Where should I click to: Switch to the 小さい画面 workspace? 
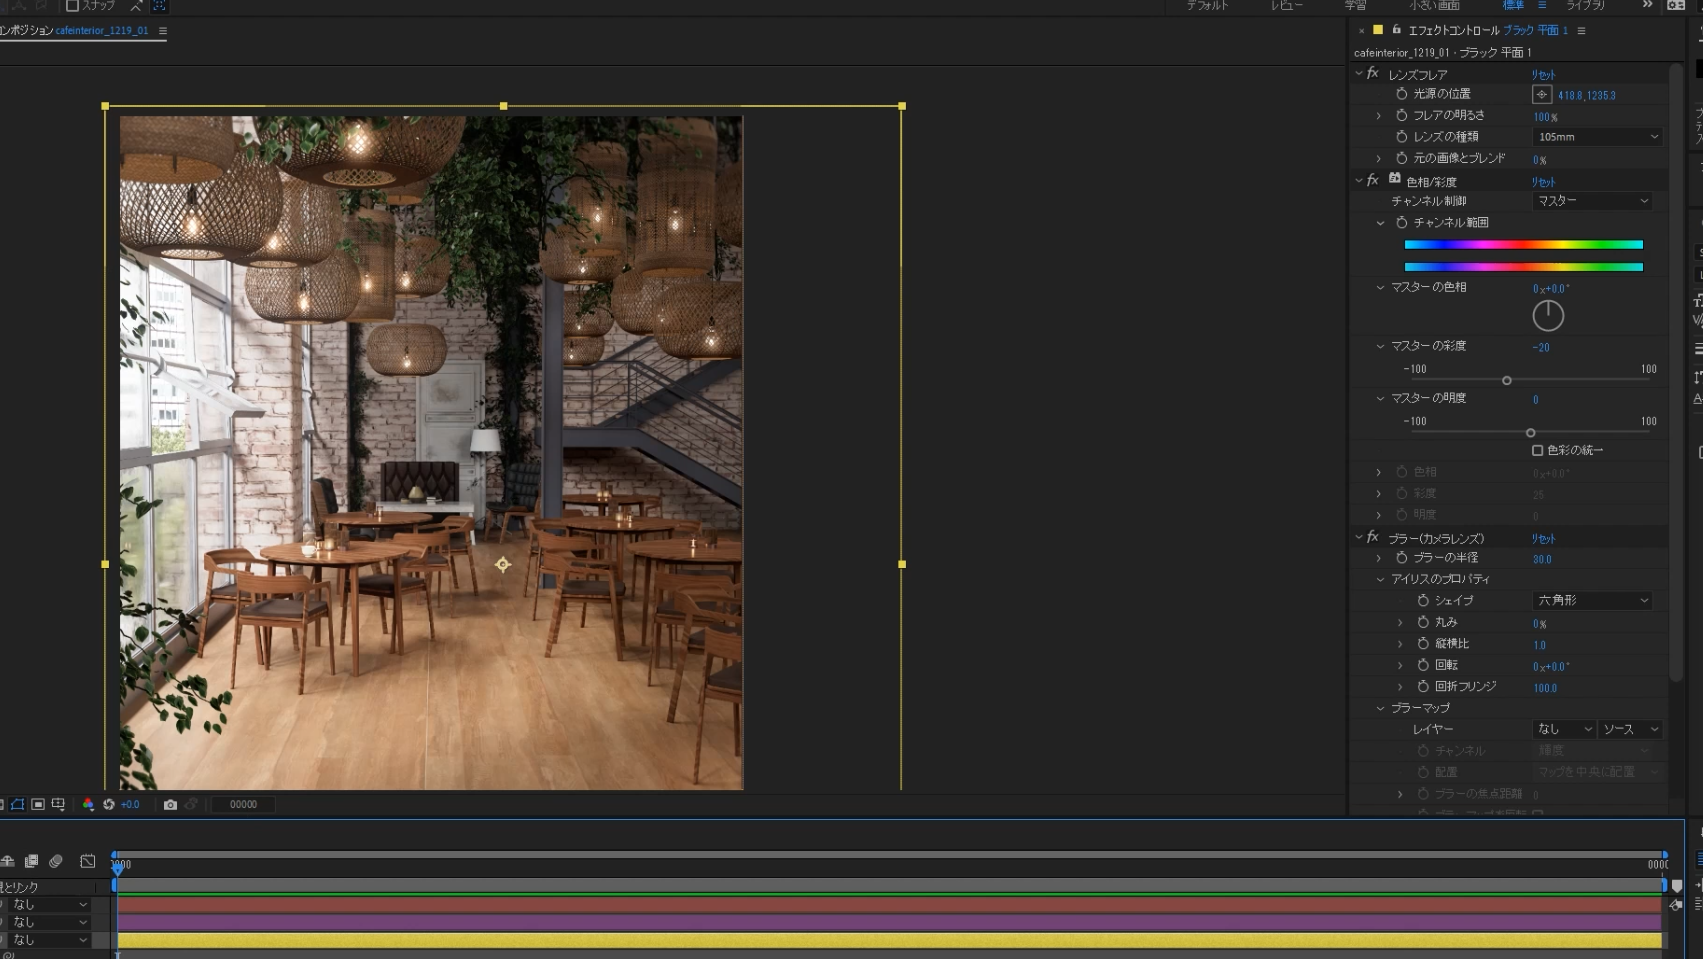click(x=1434, y=6)
